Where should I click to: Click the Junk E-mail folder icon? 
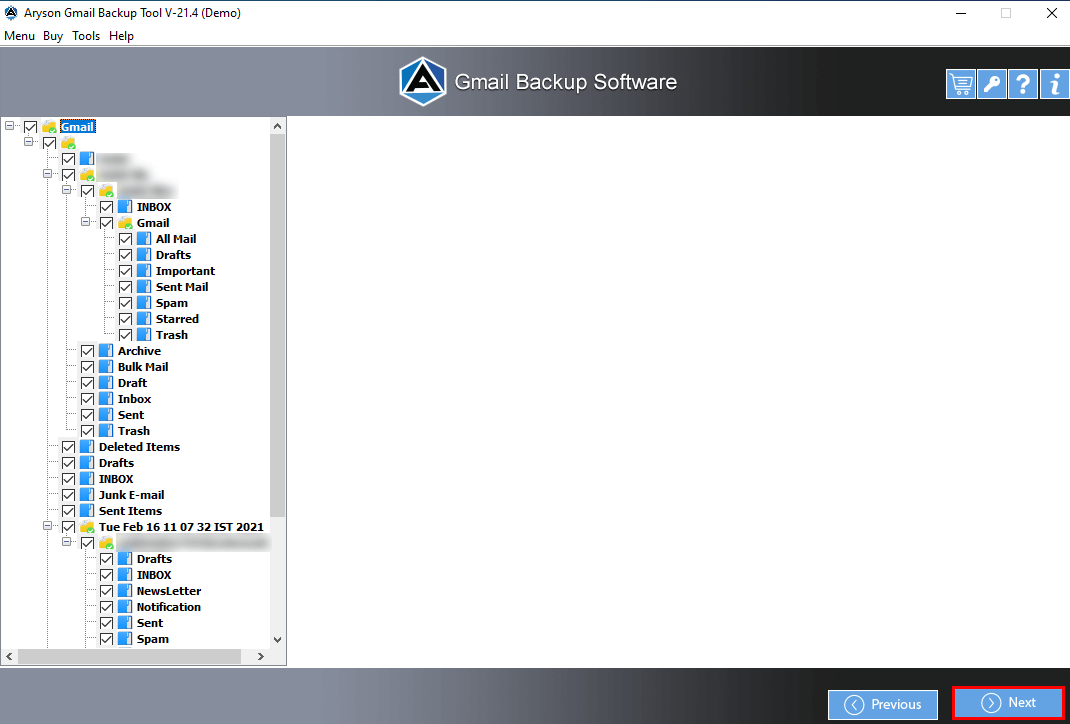click(x=87, y=495)
